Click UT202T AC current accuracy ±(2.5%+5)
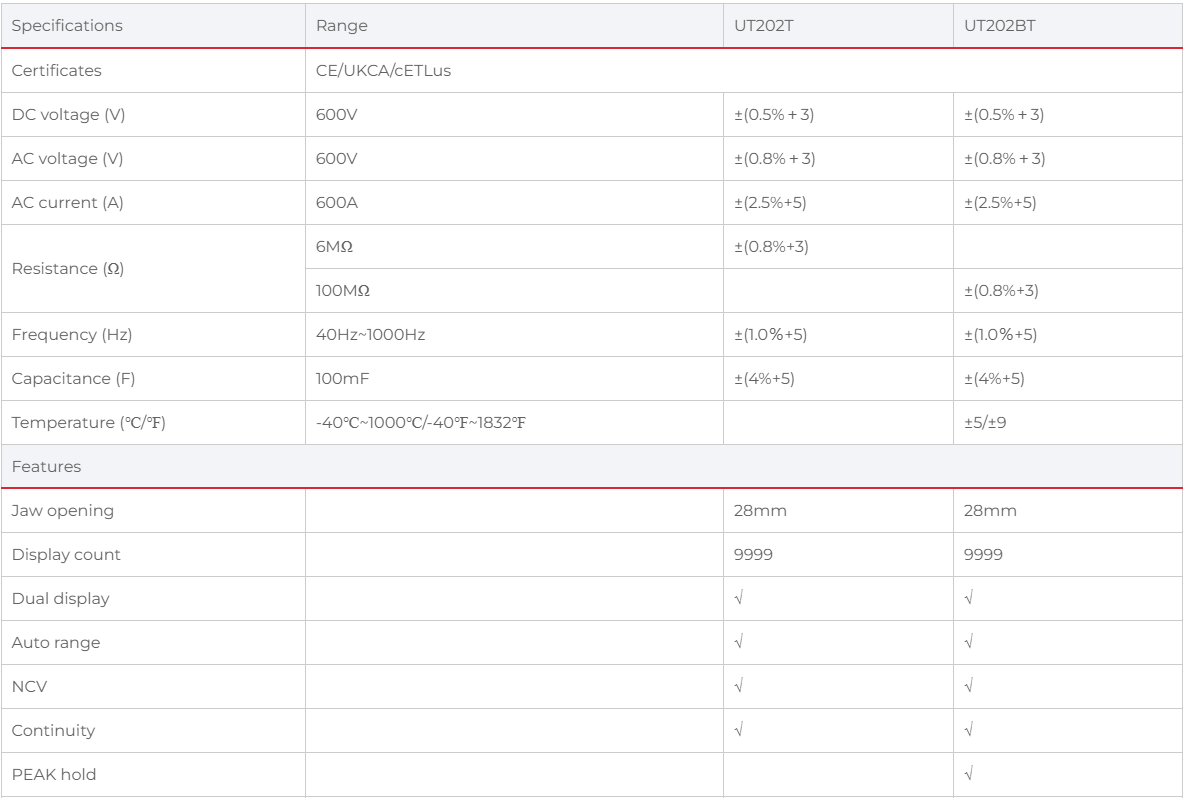 click(x=769, y=202)
